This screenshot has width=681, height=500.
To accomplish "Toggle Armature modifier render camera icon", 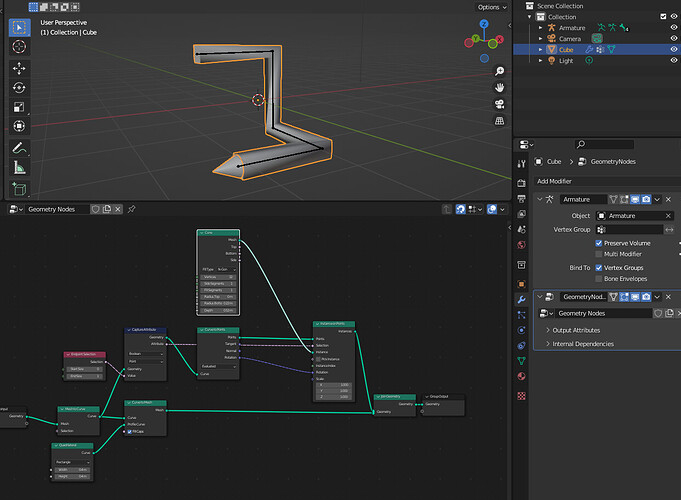I will pos(646,199).
